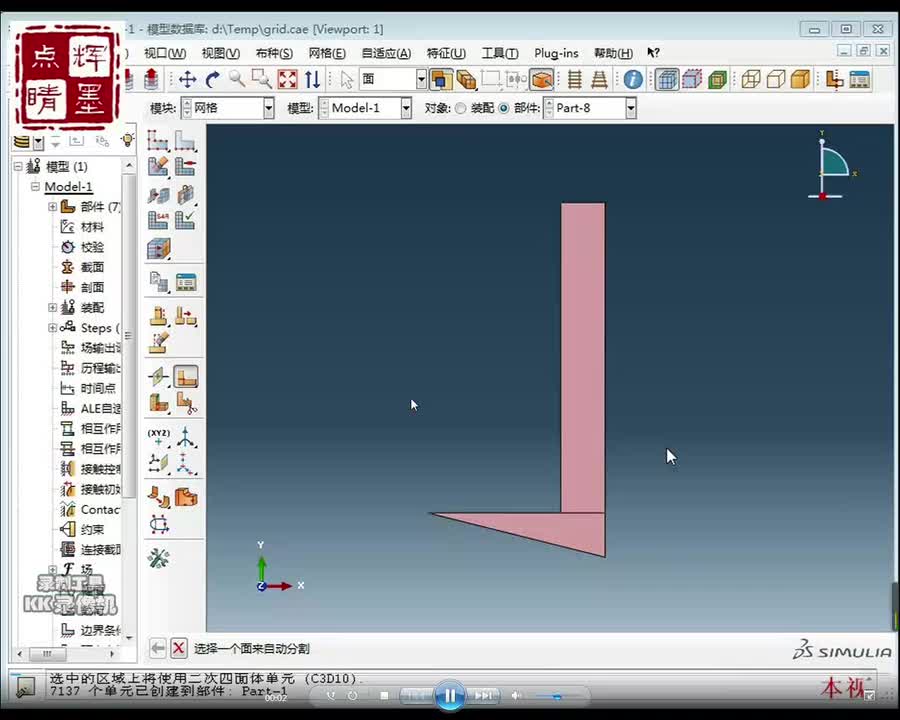The image size is (900, 720).
Task: Click the light bulb icon in model tree
Action: pyautogui.click(x=127, y=140)
